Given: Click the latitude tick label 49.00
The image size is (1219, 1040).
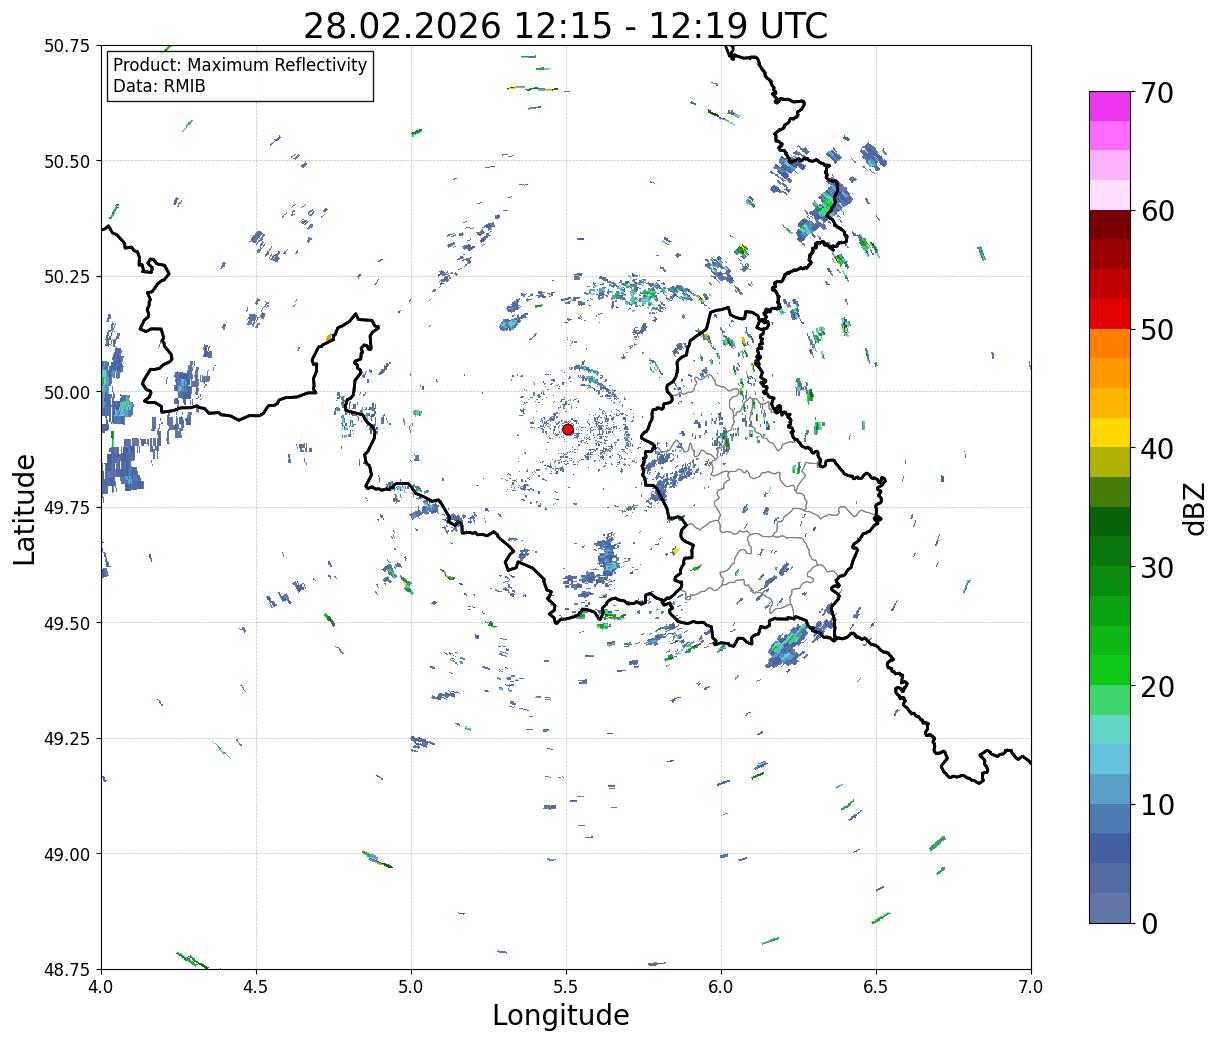Looking at the screenshot, I should coord(67,854).
